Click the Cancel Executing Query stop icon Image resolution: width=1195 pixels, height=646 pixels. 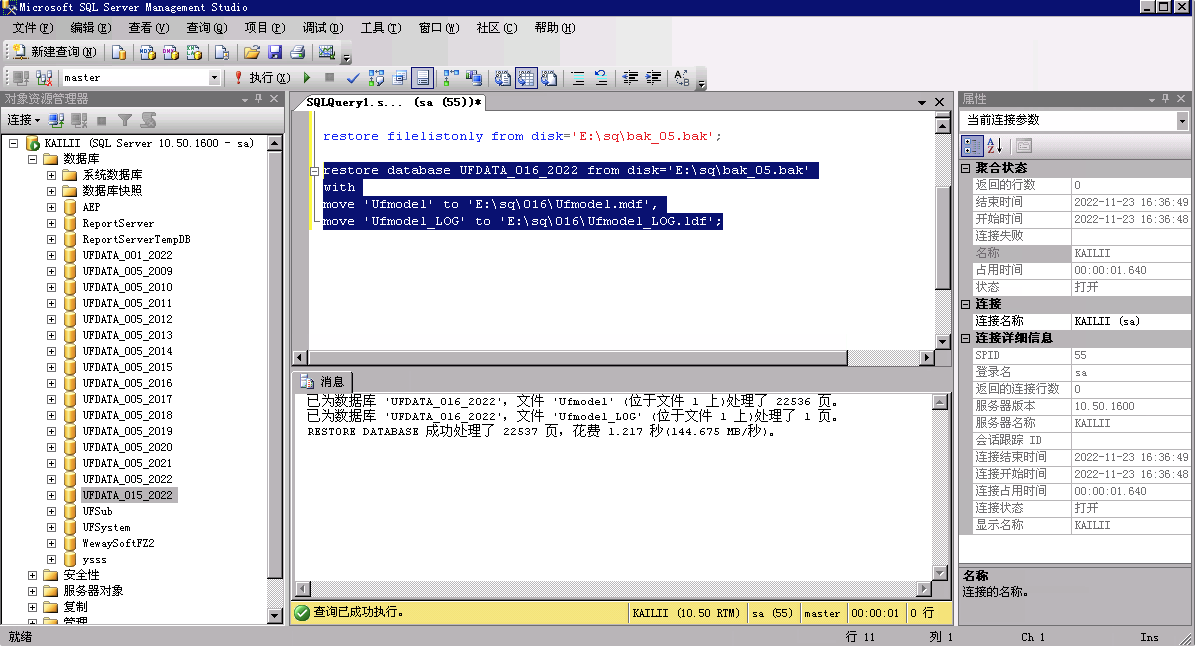329,78
